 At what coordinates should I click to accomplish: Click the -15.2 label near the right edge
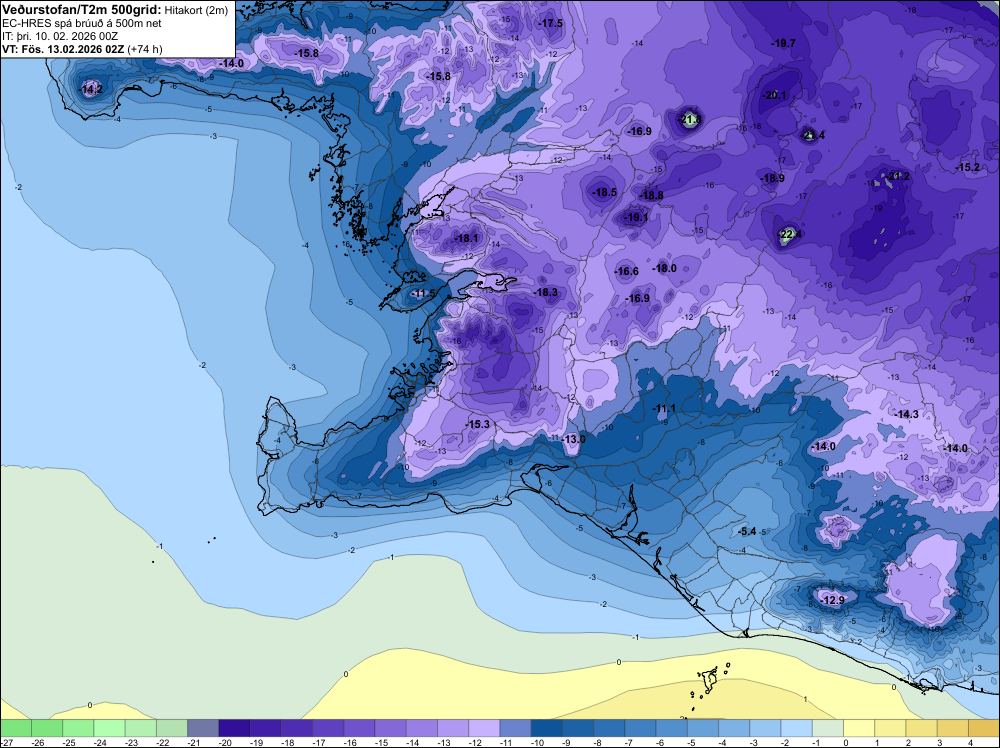point(967,167)
